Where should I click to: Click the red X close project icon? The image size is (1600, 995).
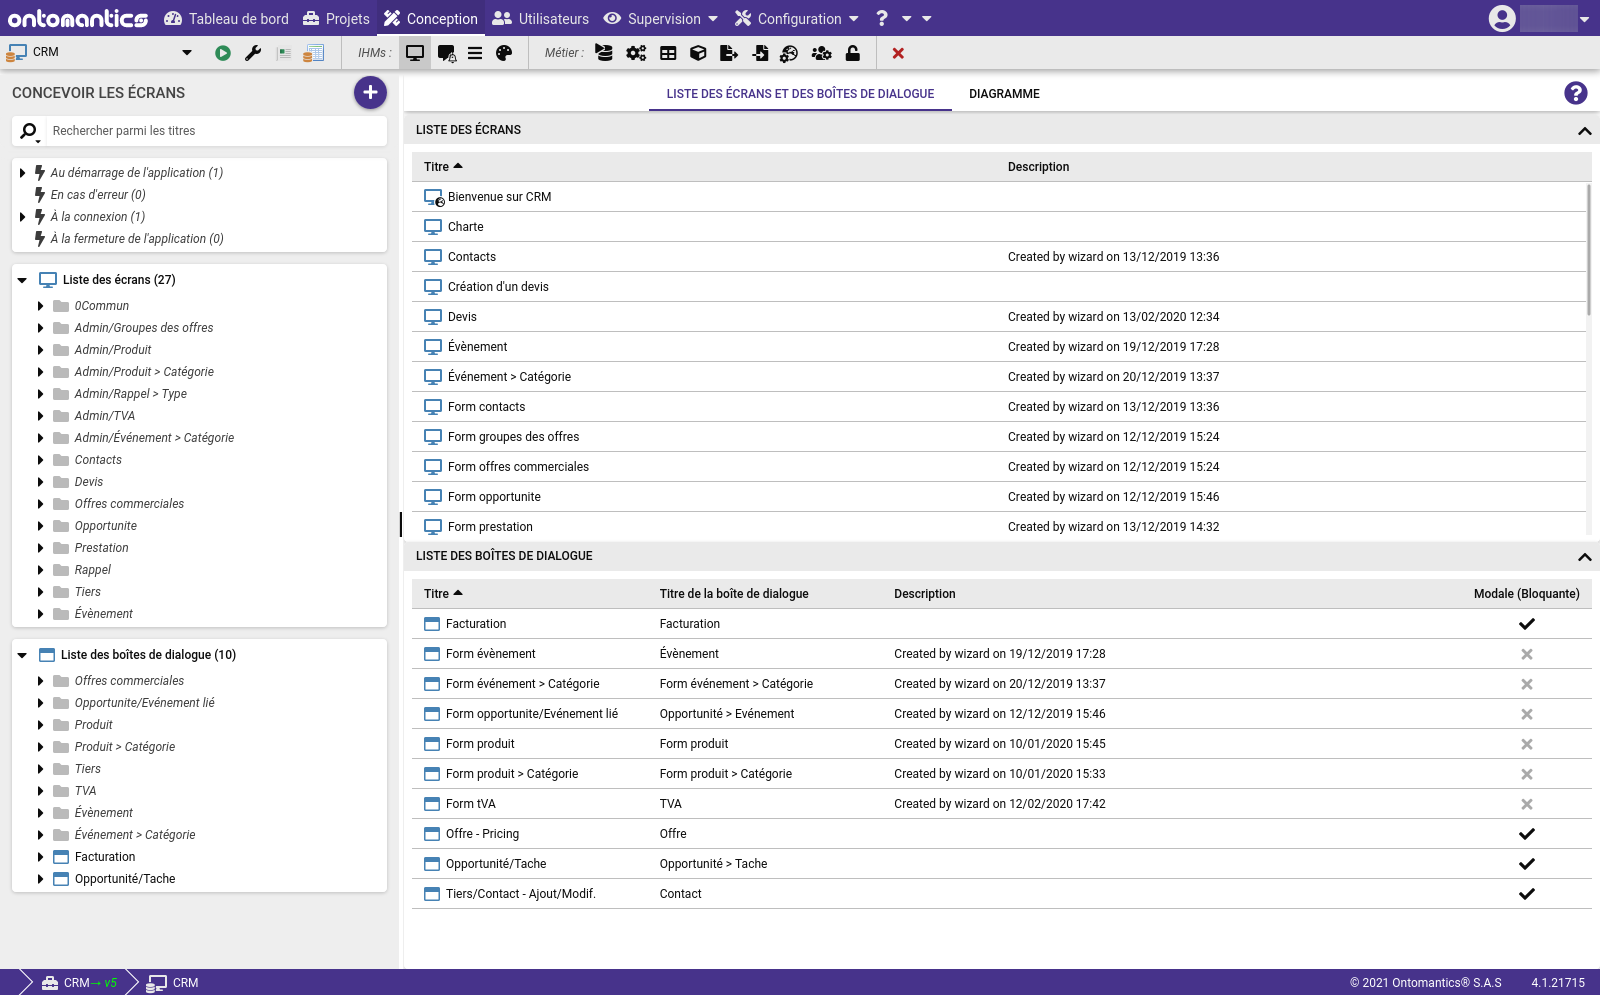point(898,53)
